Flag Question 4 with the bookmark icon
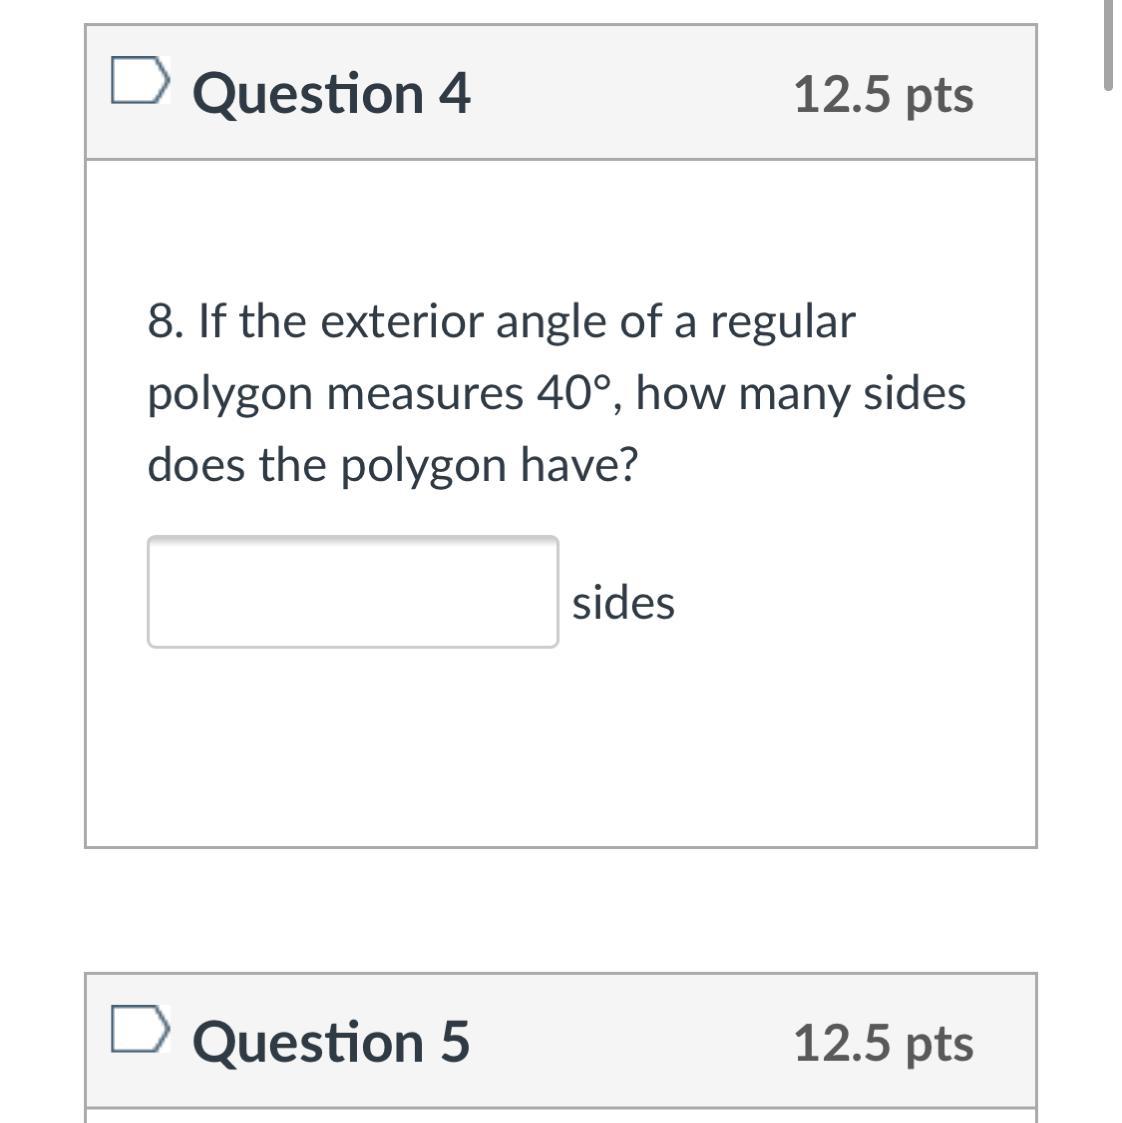 coord(139,82)
